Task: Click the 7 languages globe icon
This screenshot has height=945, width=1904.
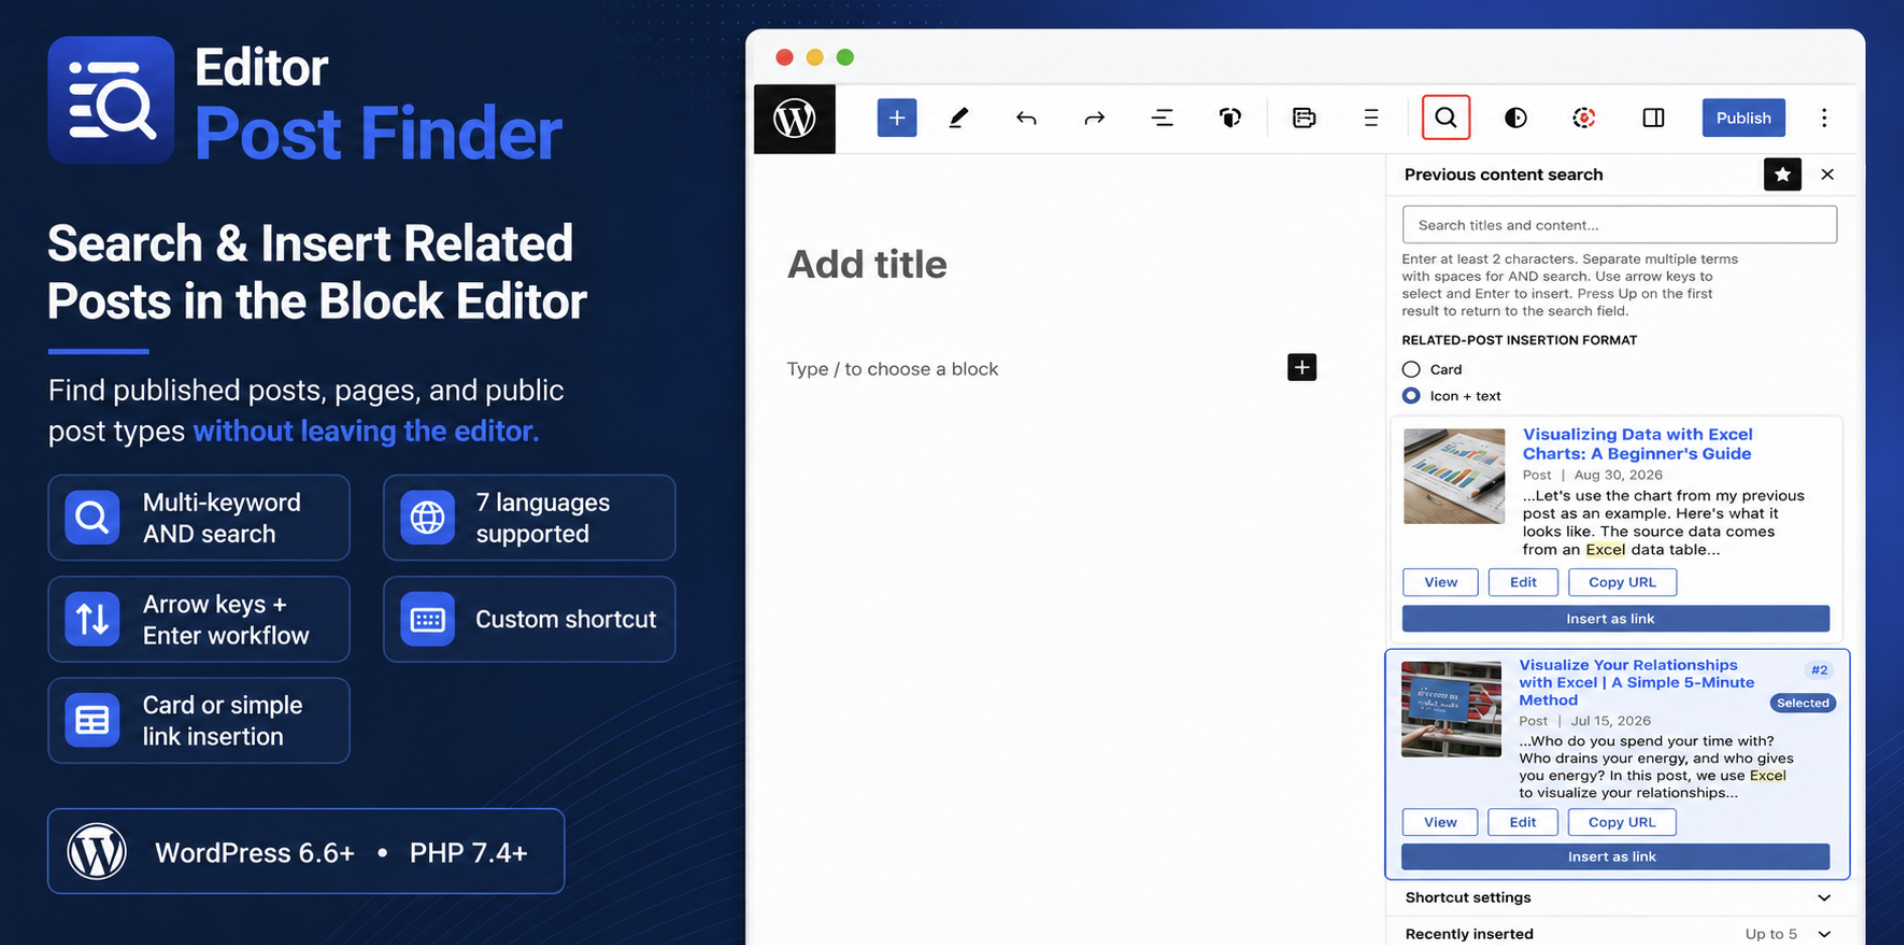Action: point(427,517)
